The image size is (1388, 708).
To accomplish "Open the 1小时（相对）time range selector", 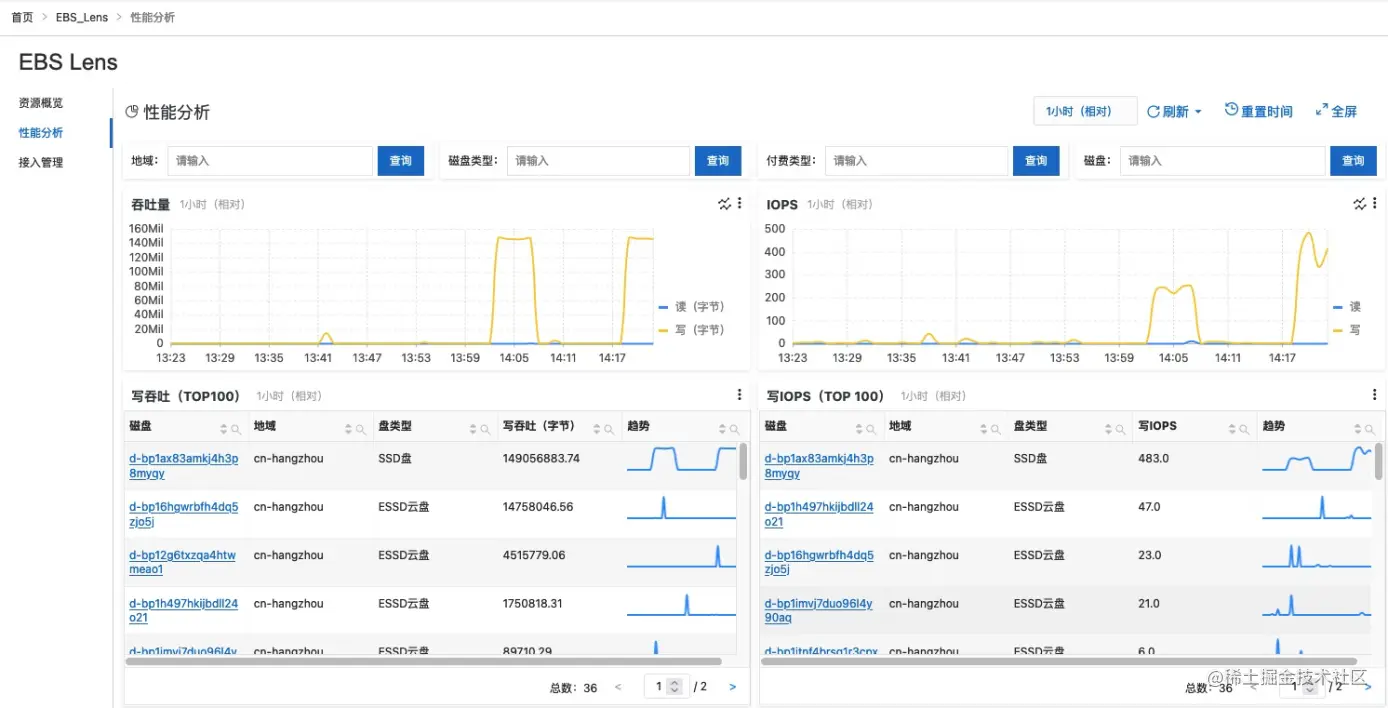I will (x=1085, y=111).
